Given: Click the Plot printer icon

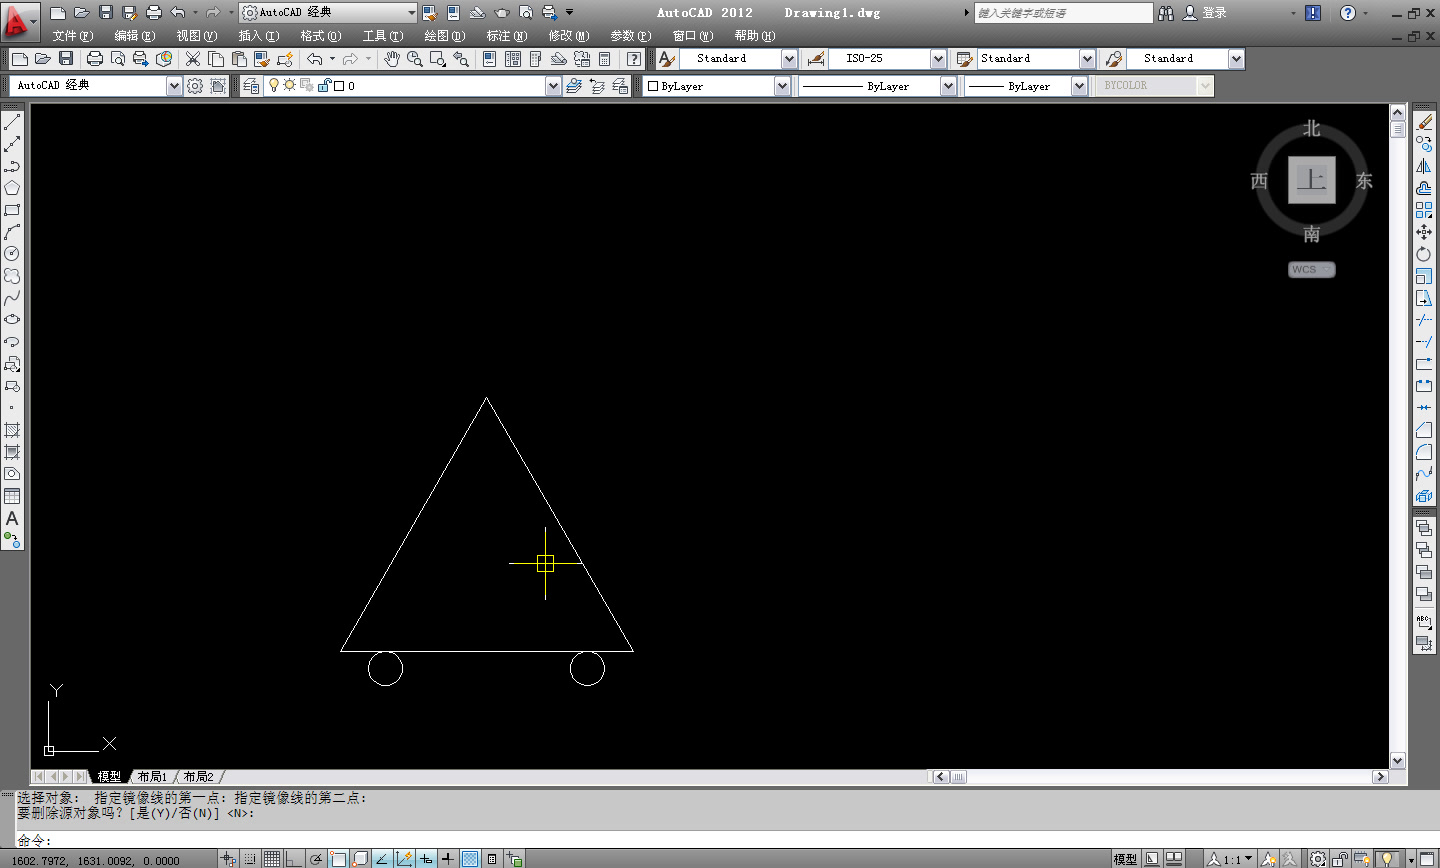Looking at the screenshot, I should click(x=95, y=60).
